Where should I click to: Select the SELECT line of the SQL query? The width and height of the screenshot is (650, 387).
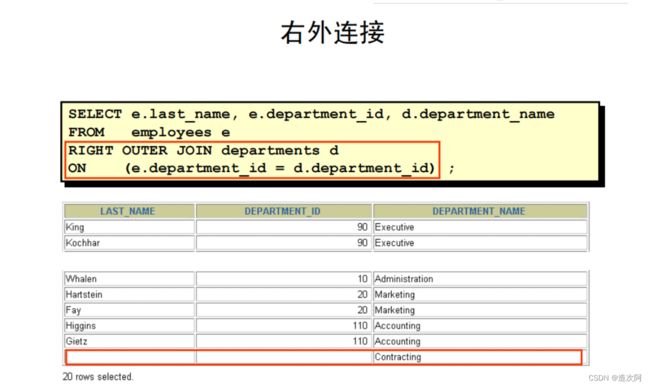point(311,114)
